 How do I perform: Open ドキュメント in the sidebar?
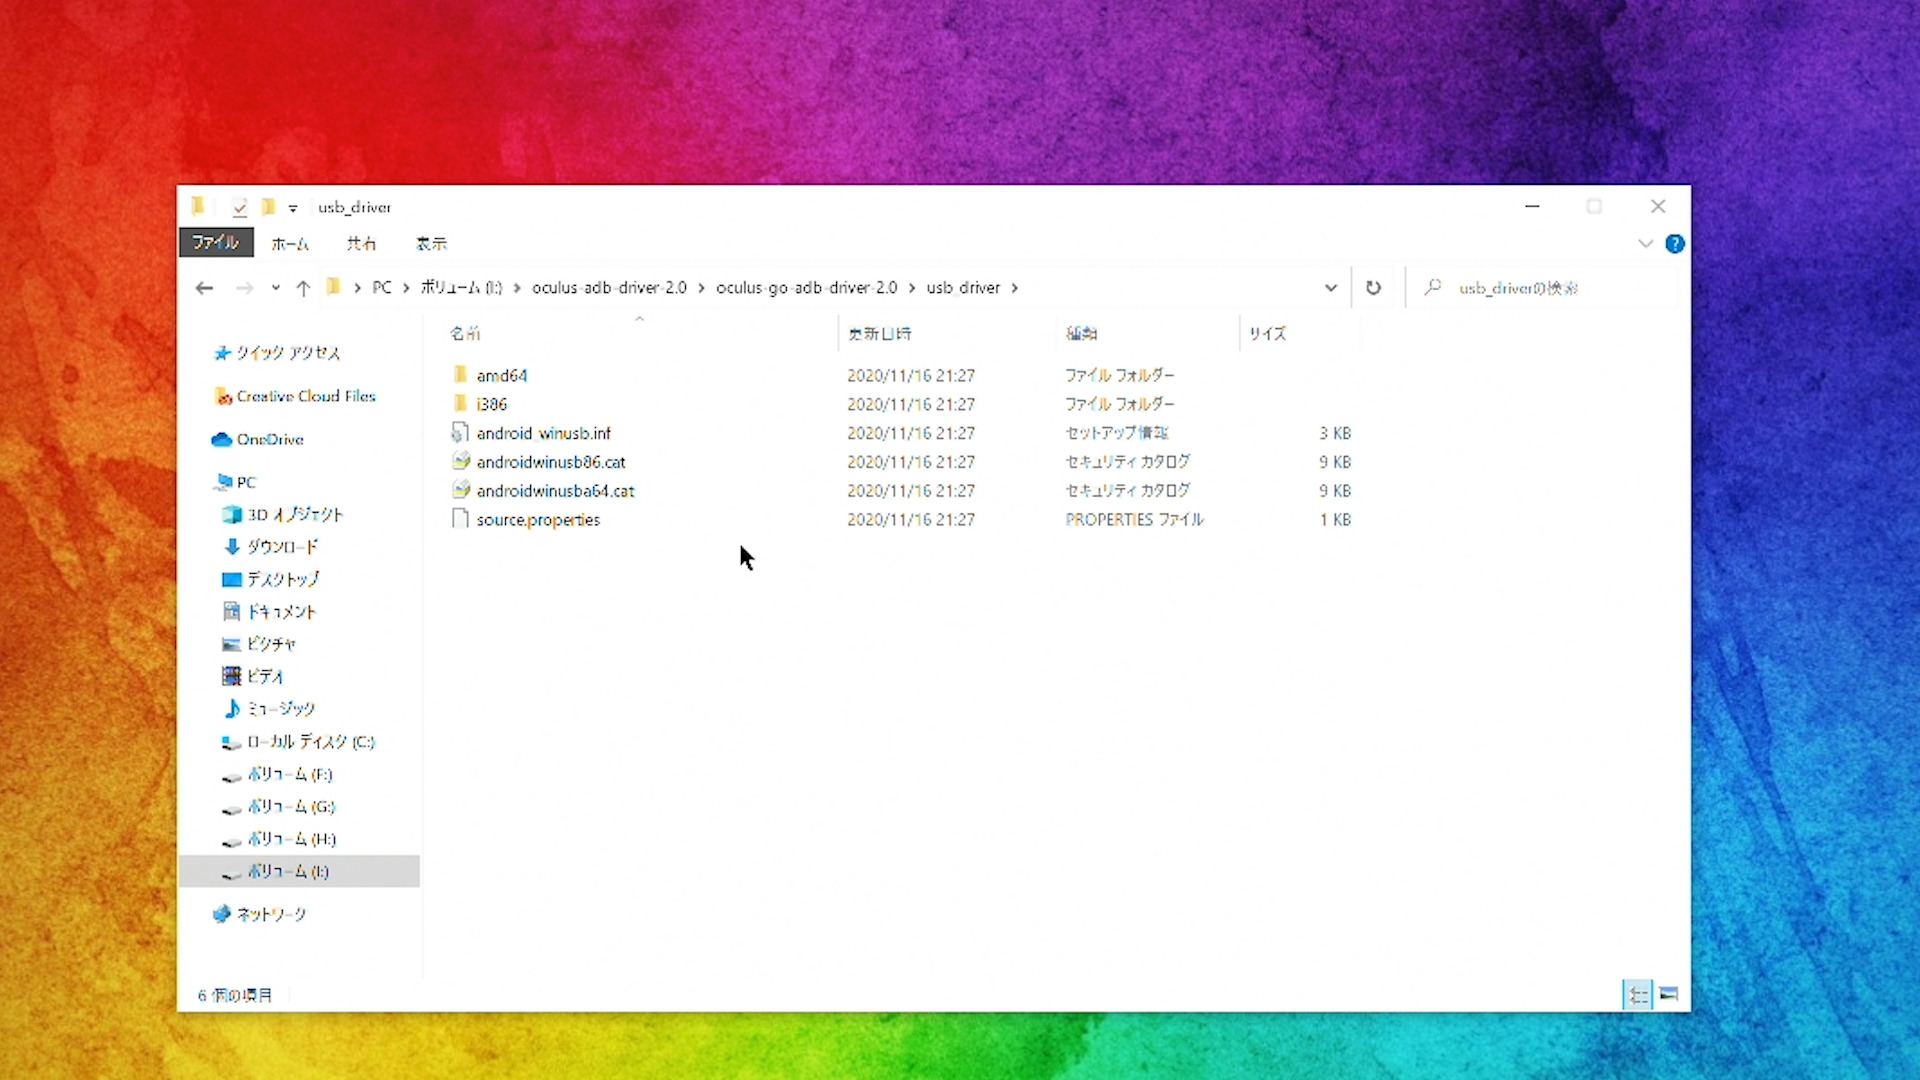point(281,612)
